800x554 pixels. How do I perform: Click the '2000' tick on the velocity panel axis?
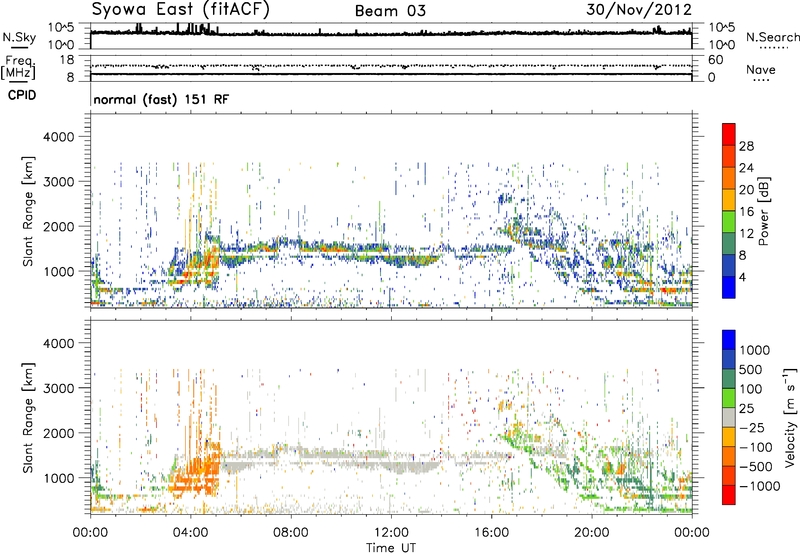(x=58, y=433)
